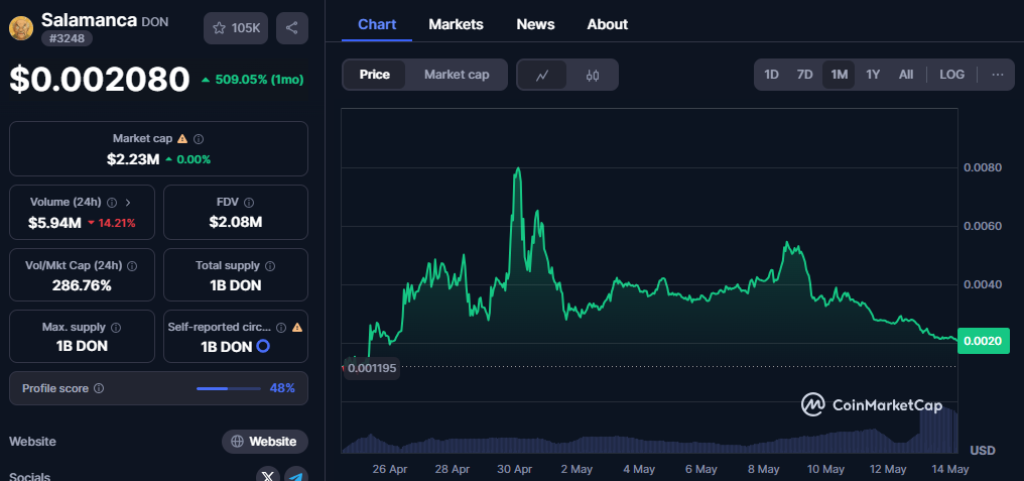Click the 48% profile score value

click(x=282, y=388)
